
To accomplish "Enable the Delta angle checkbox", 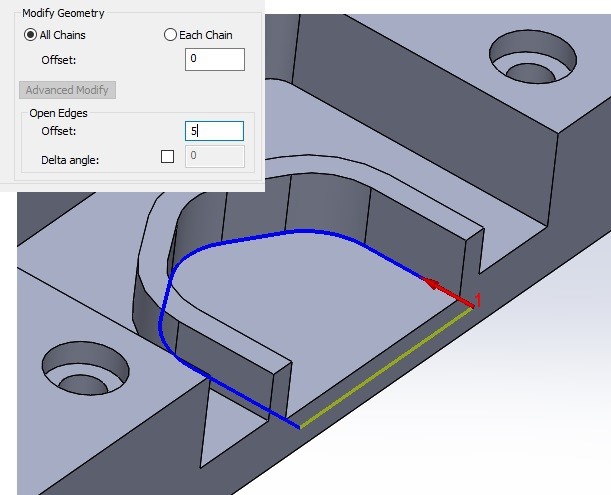I will tap(168, 156).
